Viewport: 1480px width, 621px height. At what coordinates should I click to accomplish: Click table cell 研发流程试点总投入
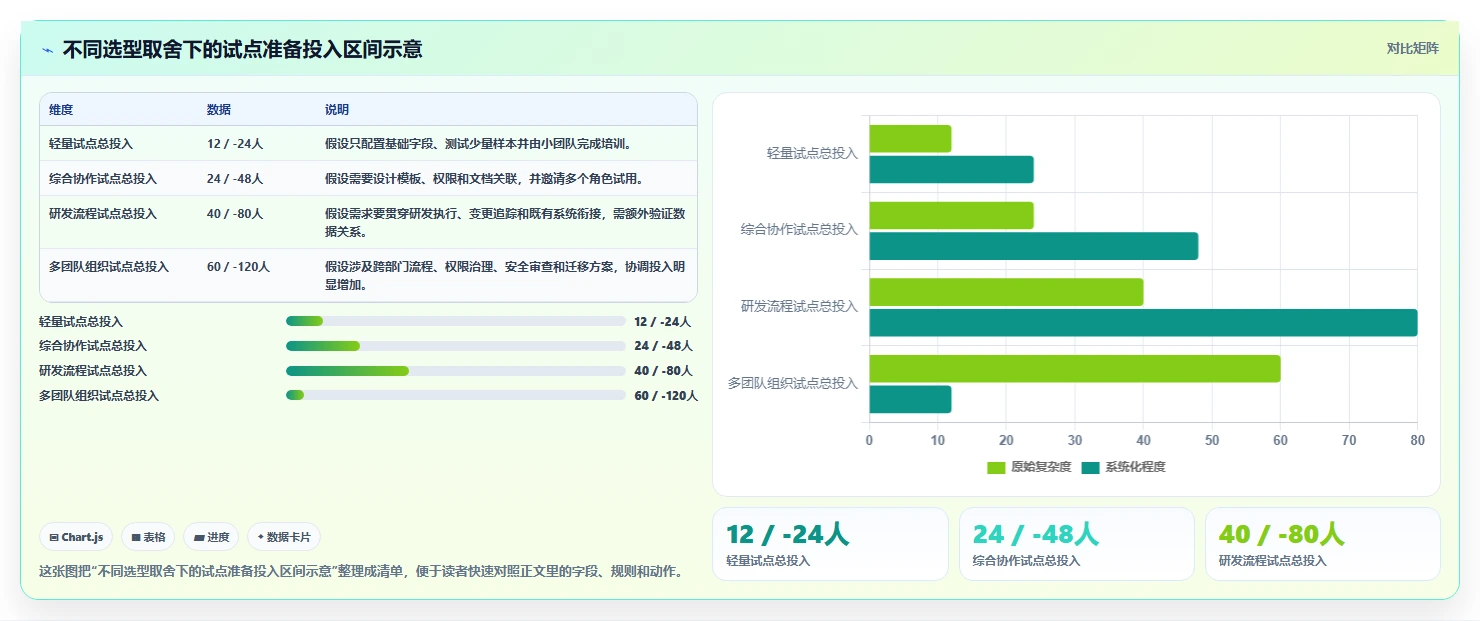pyautogui.click(x=103, y=214)
